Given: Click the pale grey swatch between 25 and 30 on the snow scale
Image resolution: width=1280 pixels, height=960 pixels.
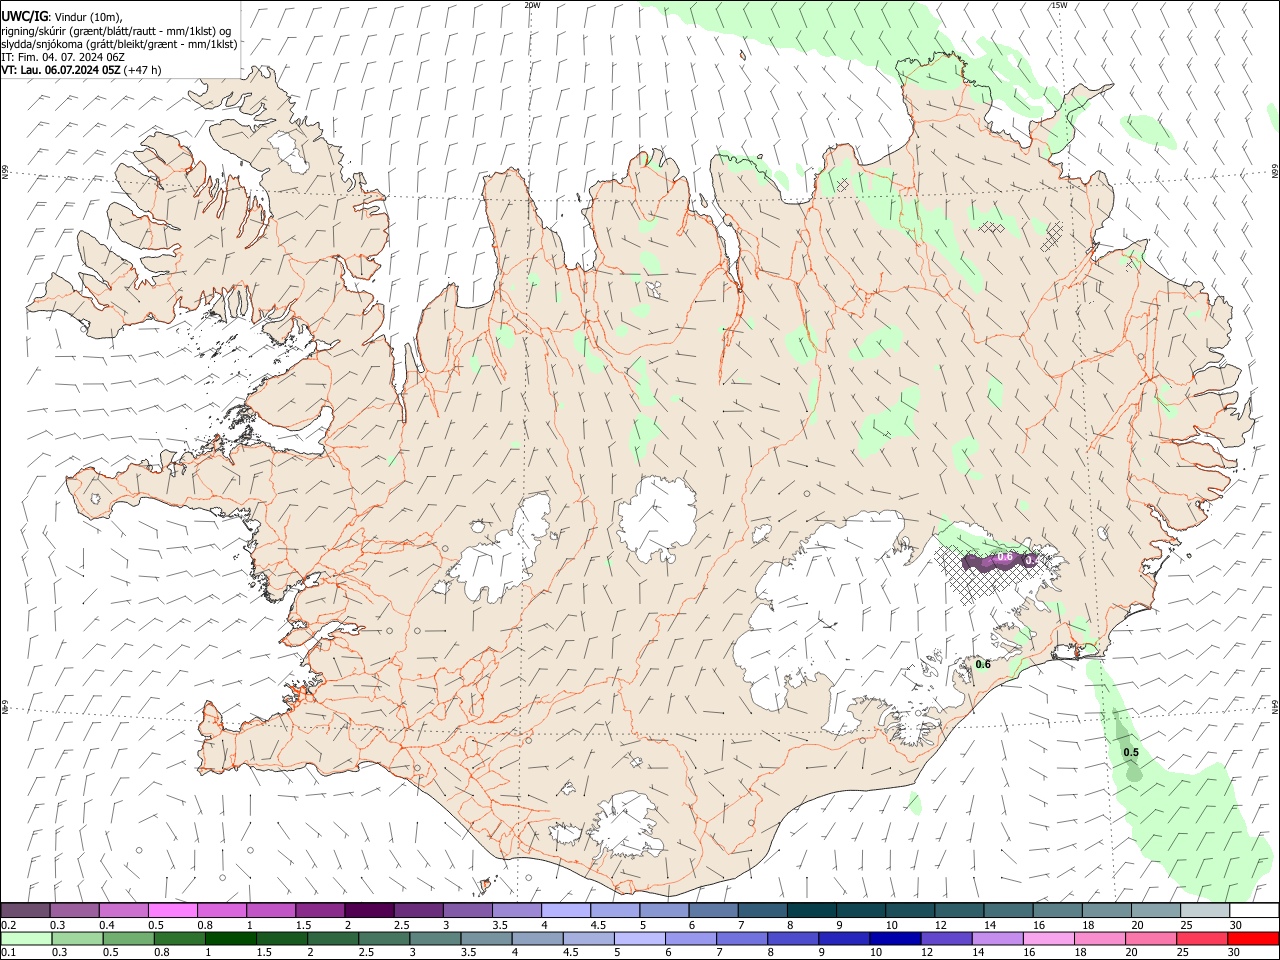Looking at the screenshot, I should click(x=1205, y=911).
